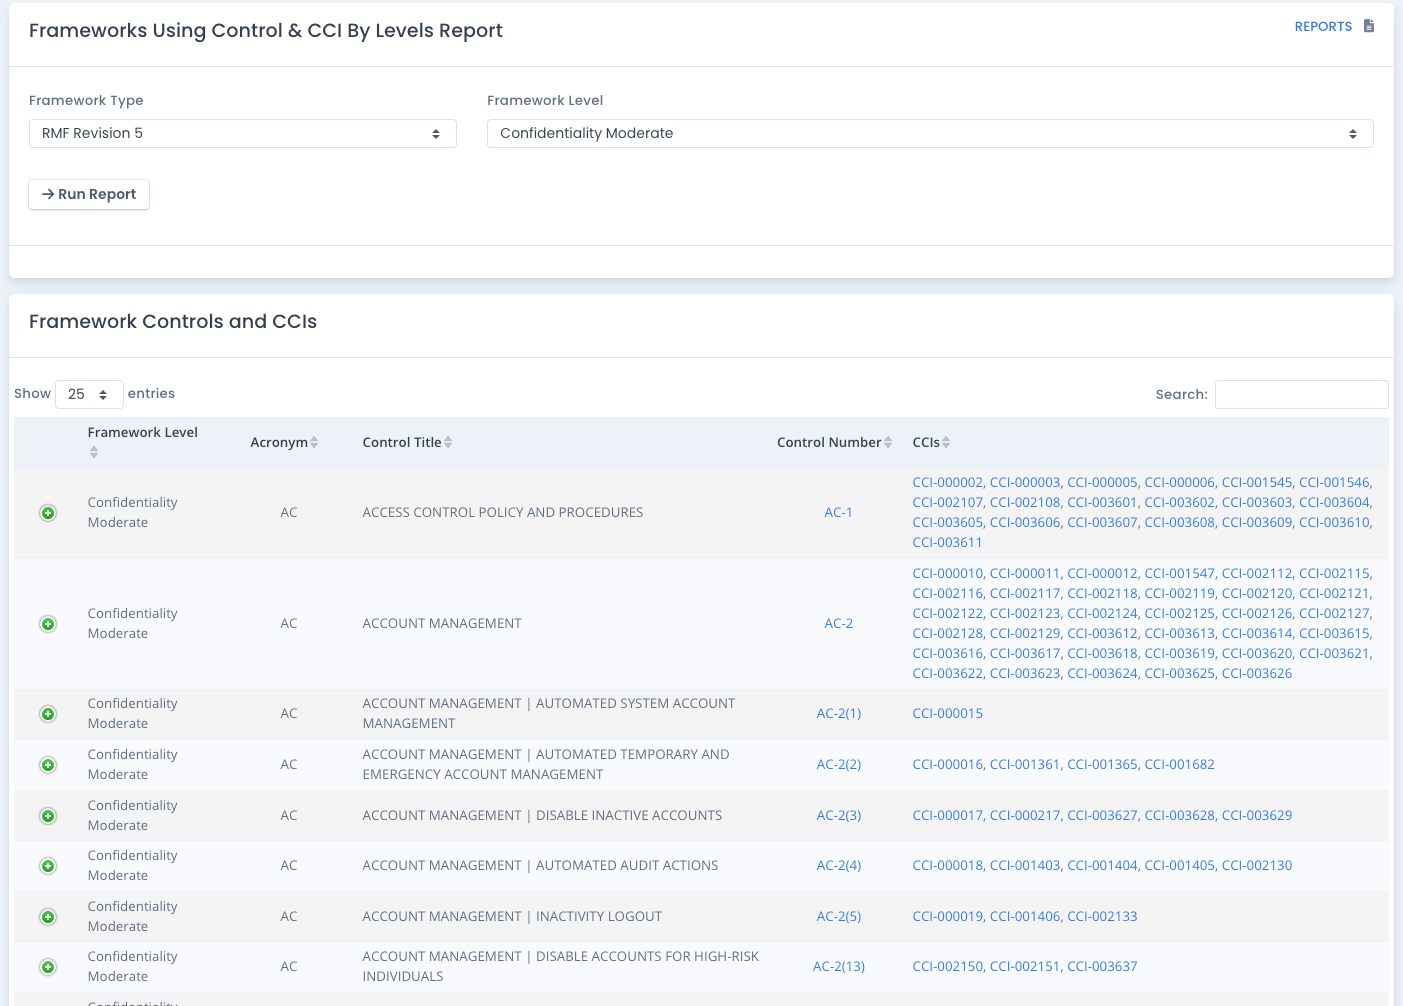This screenshot has width=1403, height=1006.
Task: Open the Framework Level dropdown
Action: click(x=929, y=133)
